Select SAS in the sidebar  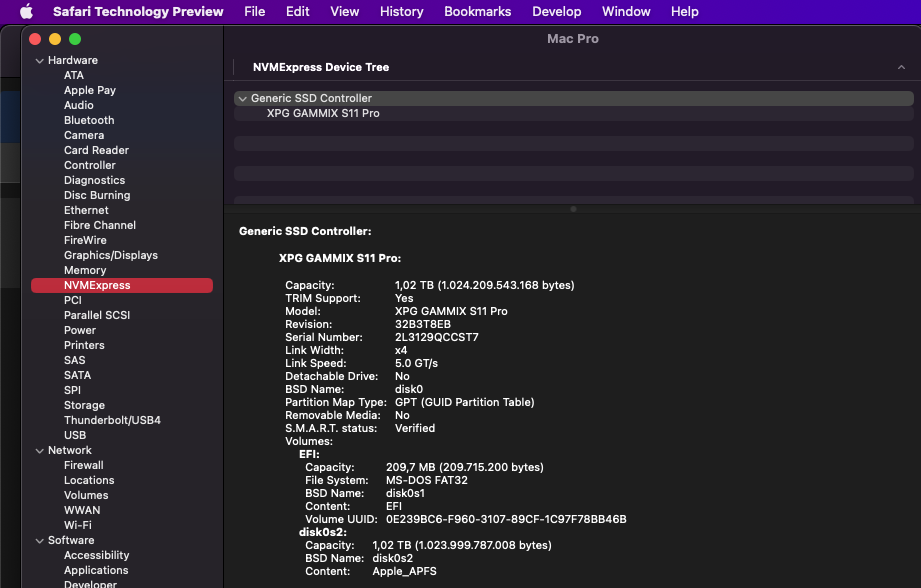click(x=75, y=360)
